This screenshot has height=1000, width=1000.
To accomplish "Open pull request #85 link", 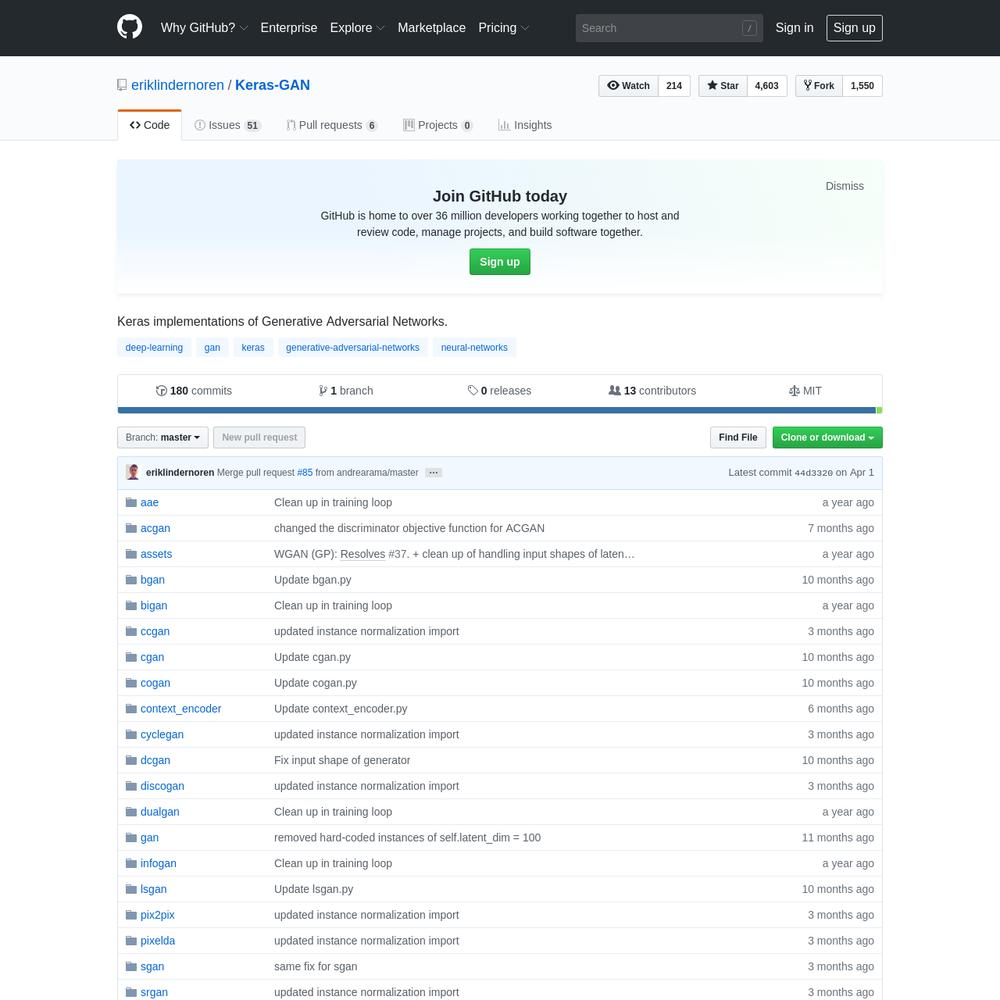I will [x=305, y=473].
